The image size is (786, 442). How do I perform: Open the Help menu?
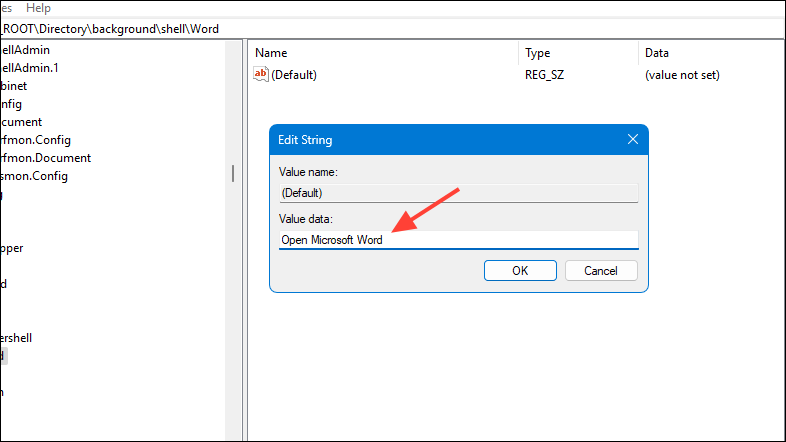pyautogui.click(x=38, y=8)
